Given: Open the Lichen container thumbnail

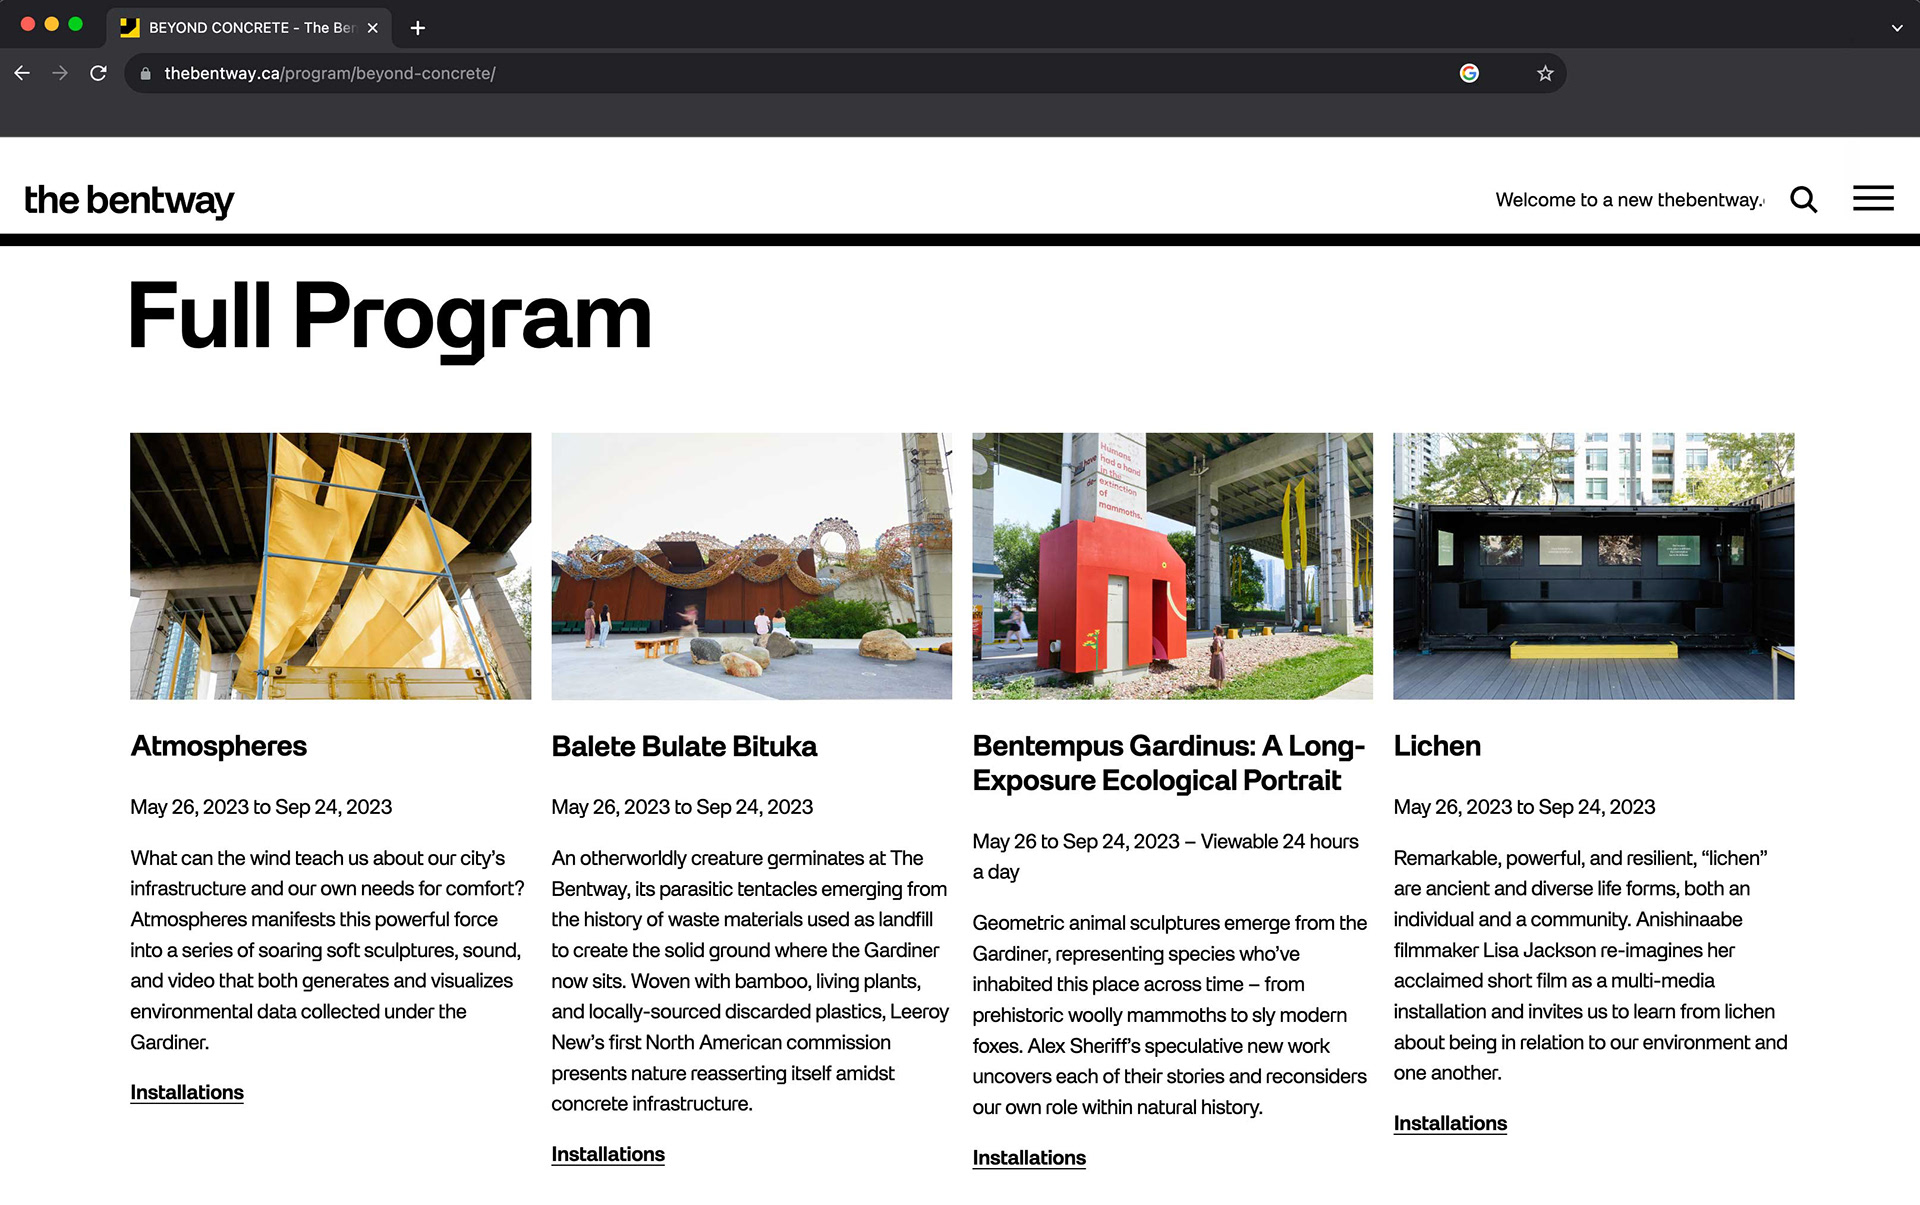Looking at the screenshot, I should point(1593,566).
